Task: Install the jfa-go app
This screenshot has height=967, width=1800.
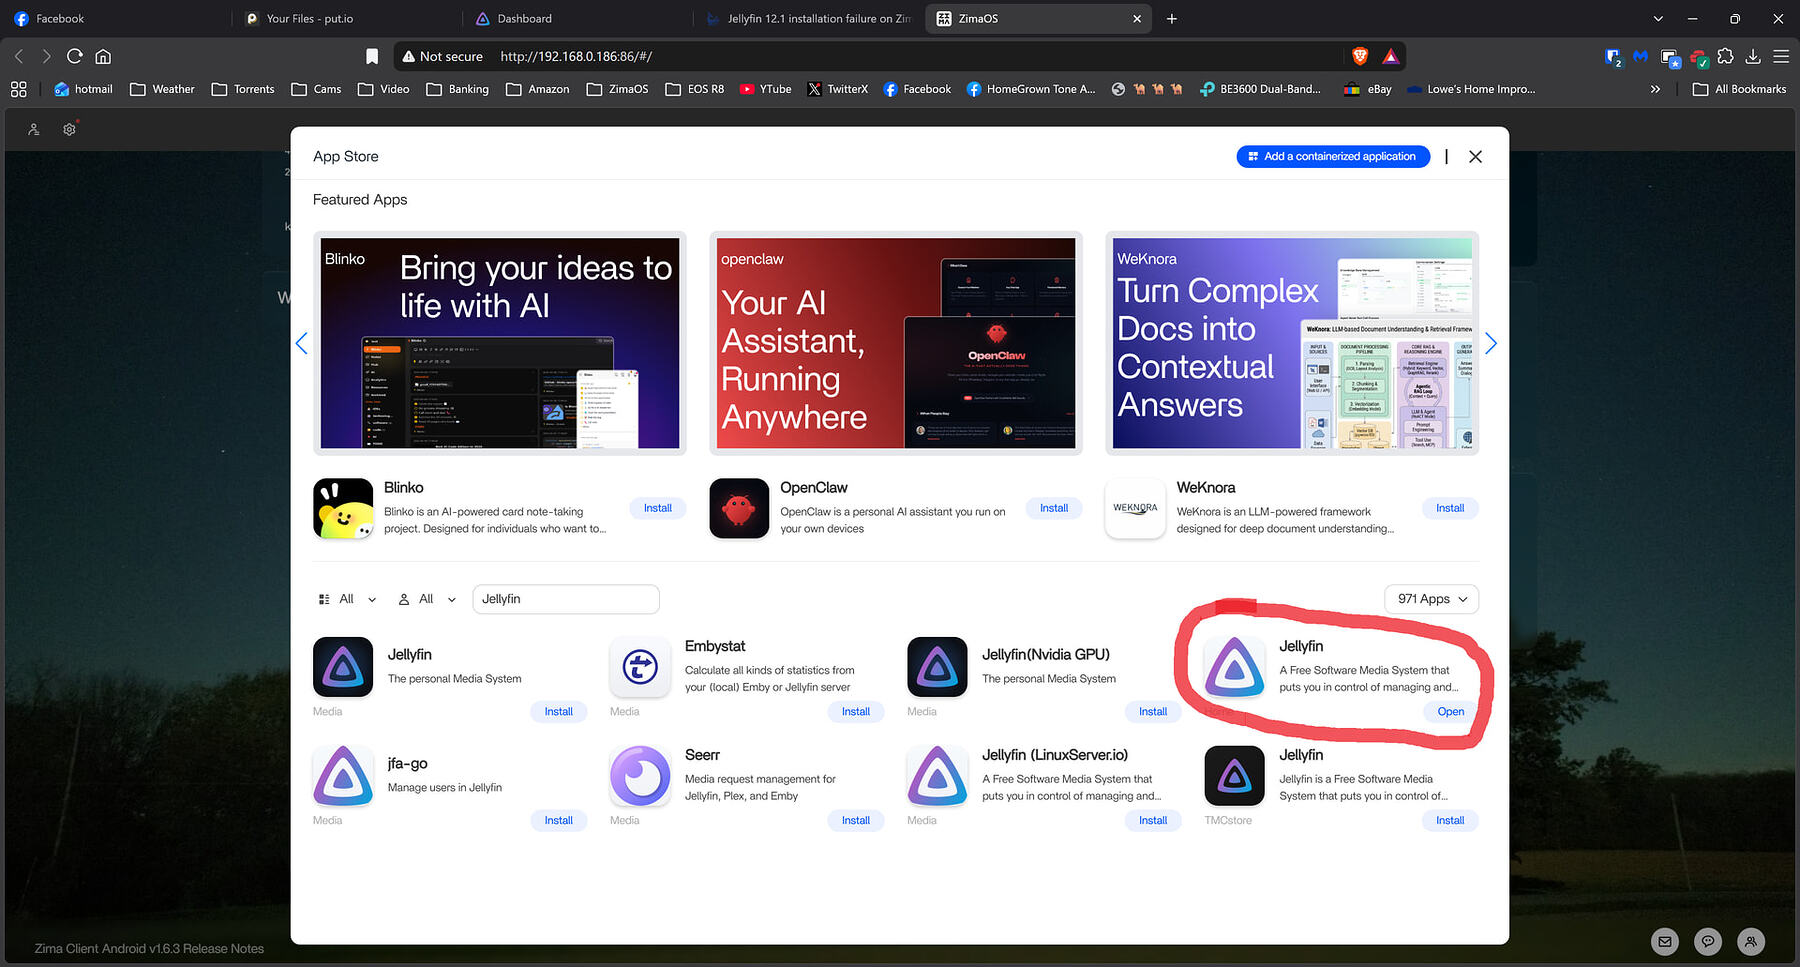Action: (559, 821)
